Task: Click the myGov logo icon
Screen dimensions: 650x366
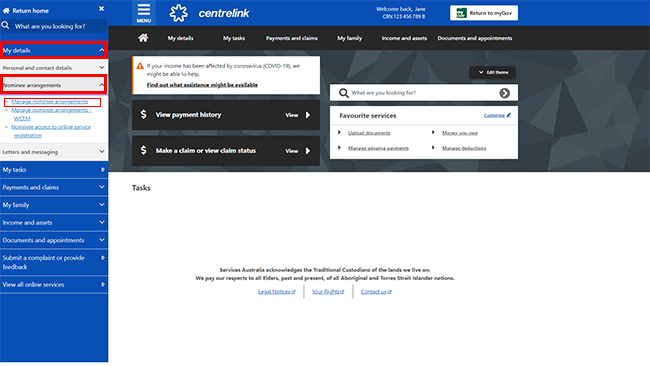Action: coord(461,13)
